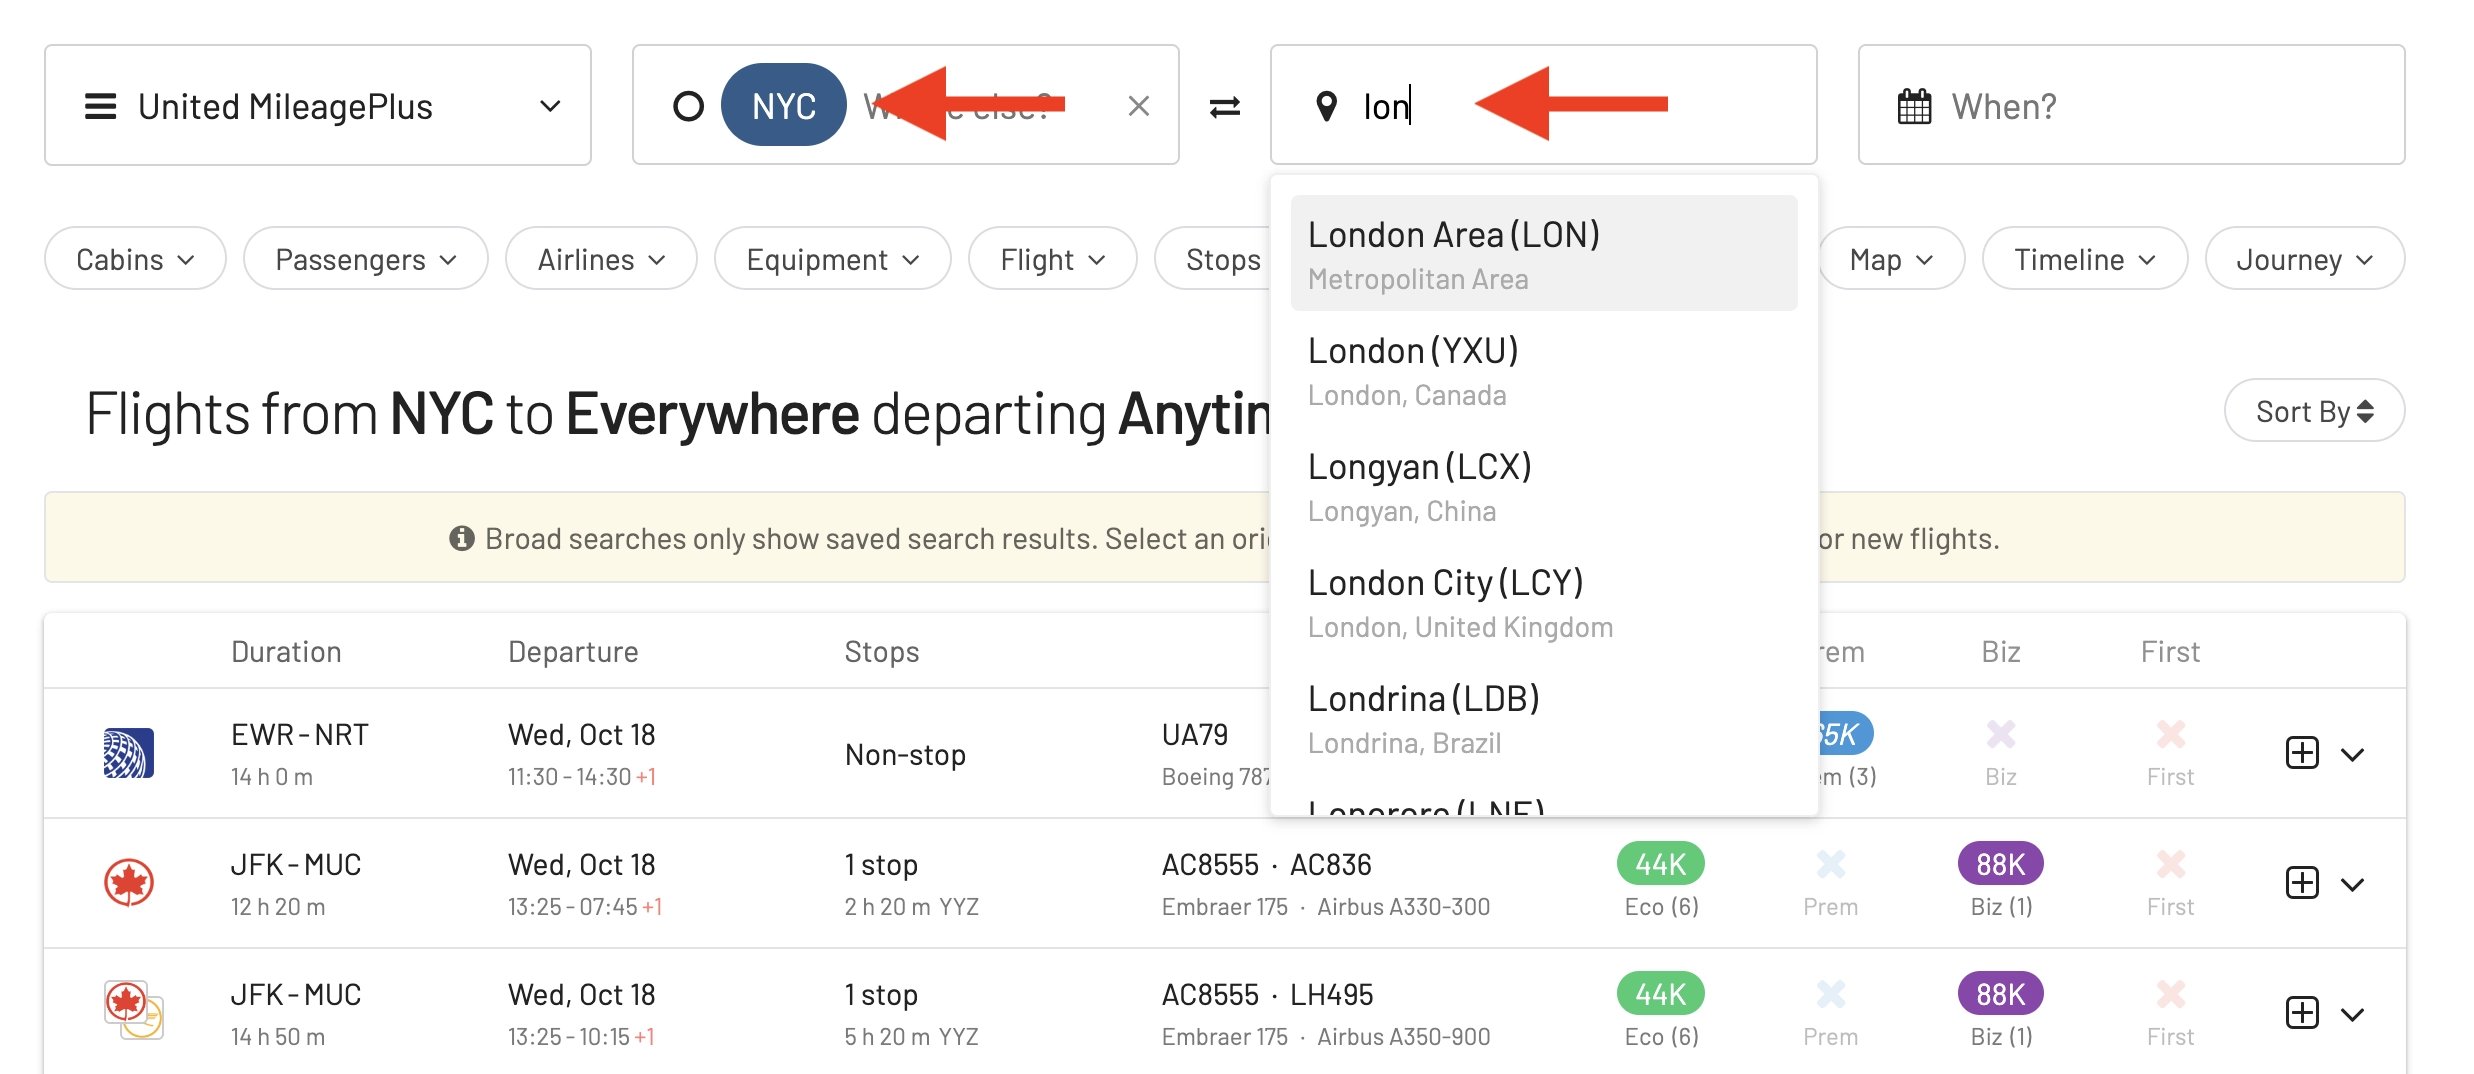
Task: Click Non-stop text on UA79 row
Action: tap(905, 754)
